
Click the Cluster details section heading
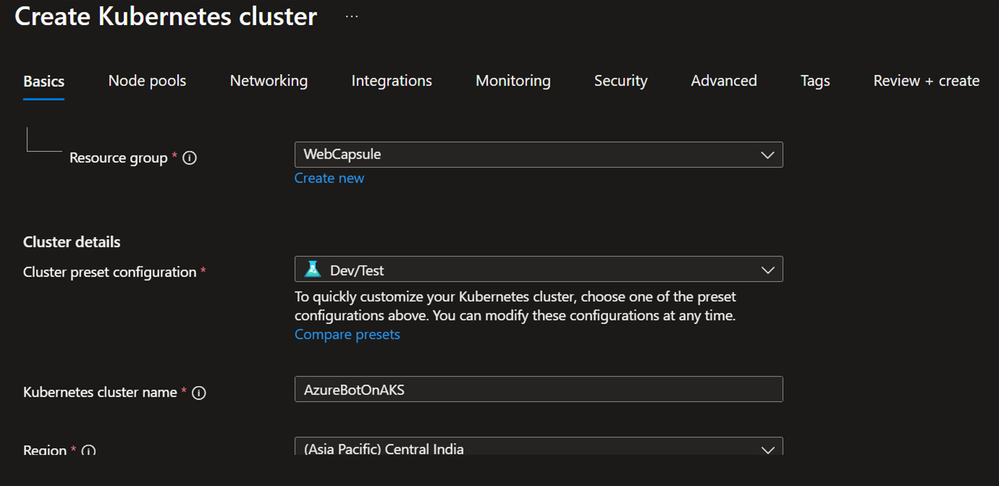click(x=72, y=242)
